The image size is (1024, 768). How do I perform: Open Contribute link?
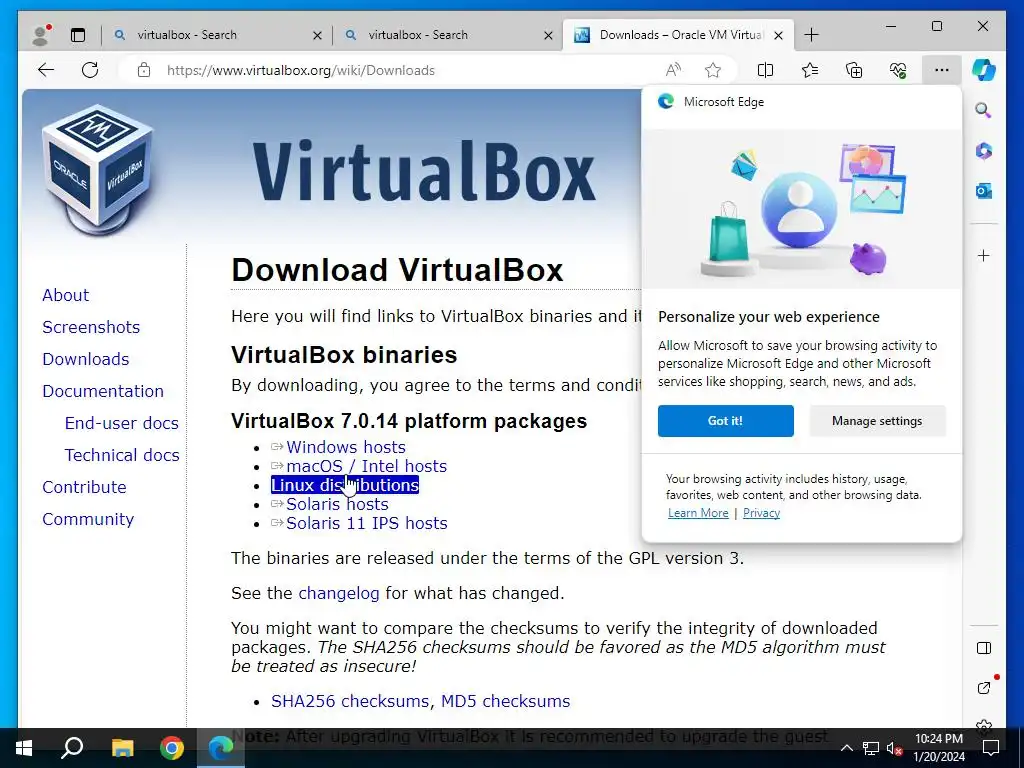(84, 487)
